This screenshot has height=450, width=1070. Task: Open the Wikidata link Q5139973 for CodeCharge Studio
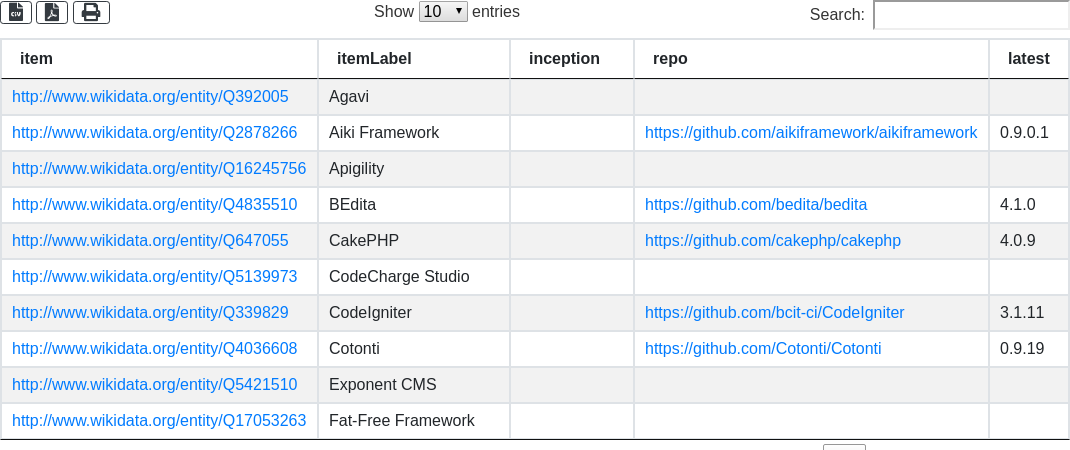(154, 277)
